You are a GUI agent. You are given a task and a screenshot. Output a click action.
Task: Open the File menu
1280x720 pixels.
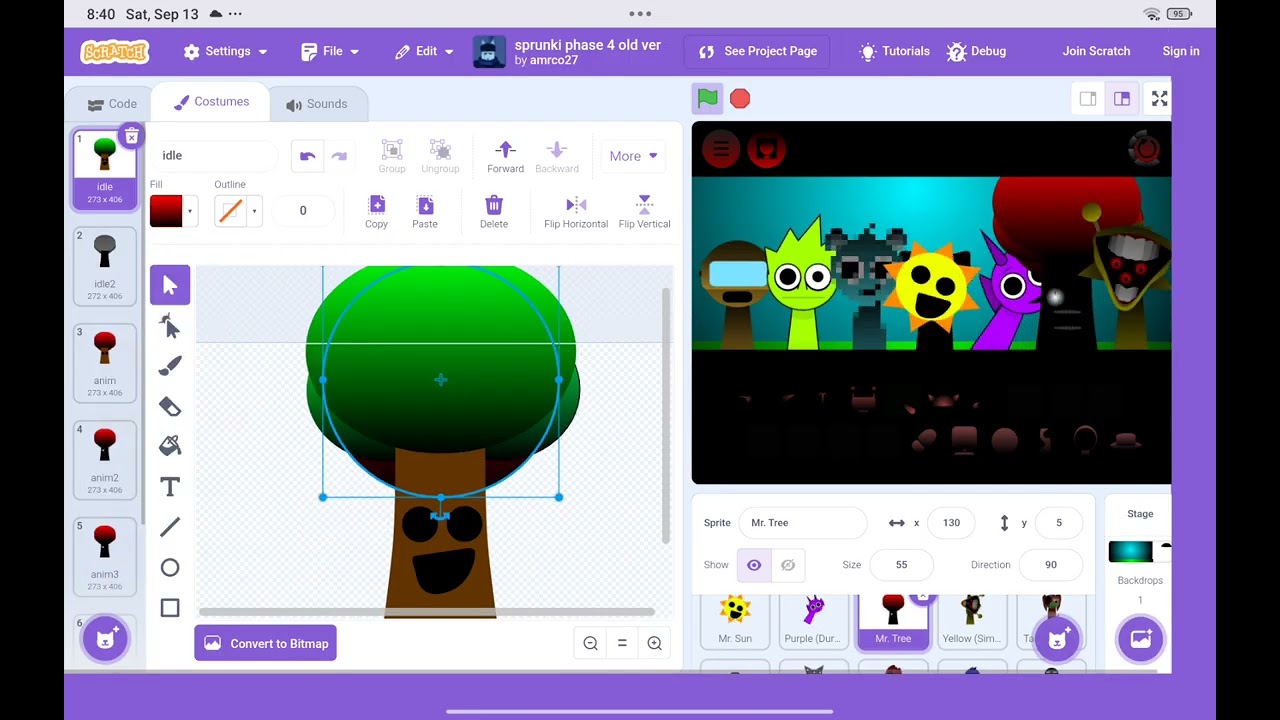click(330, 51)
